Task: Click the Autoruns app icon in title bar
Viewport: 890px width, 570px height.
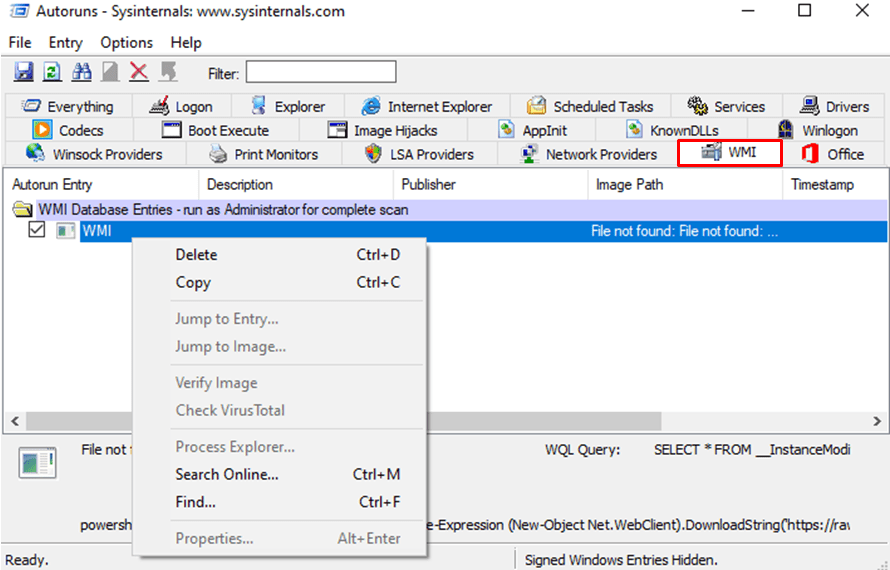Action: (x=19, y=11)
